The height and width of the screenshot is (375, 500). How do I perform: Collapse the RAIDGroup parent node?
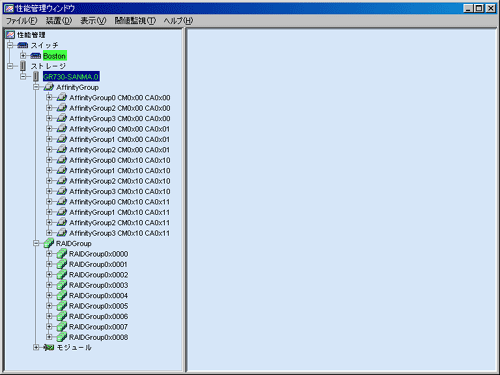(x=36, y=243)
